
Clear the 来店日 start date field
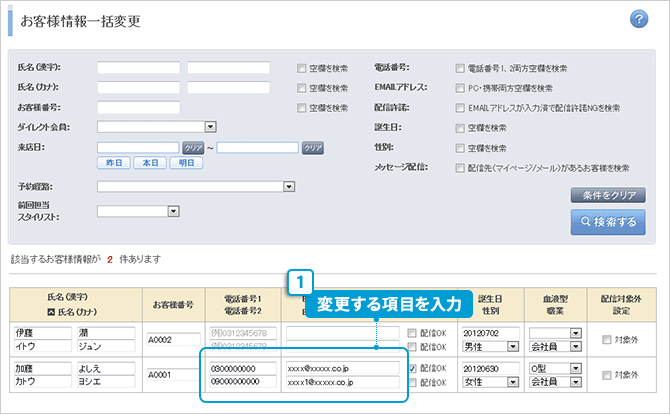point(193,147)
